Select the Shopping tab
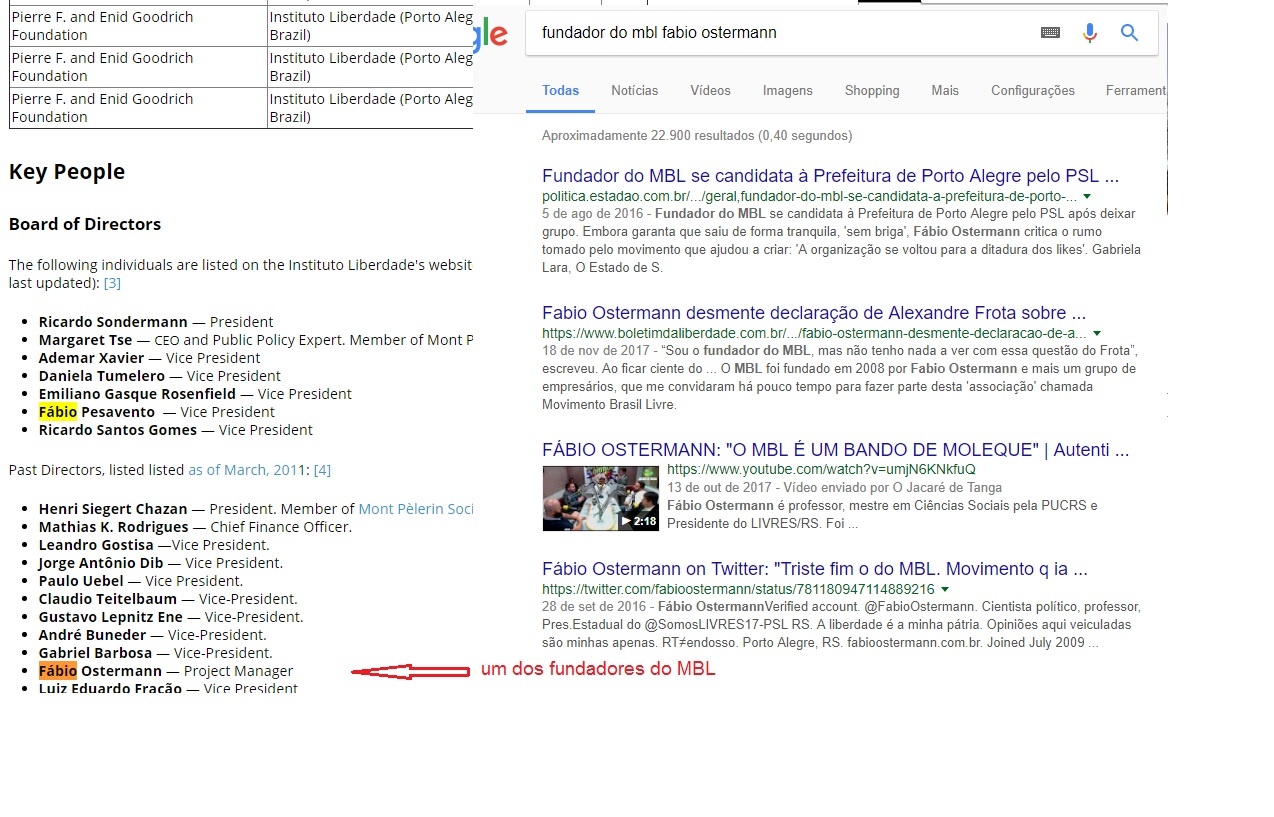The image size is (1274, 817). [x=871, y=90]
